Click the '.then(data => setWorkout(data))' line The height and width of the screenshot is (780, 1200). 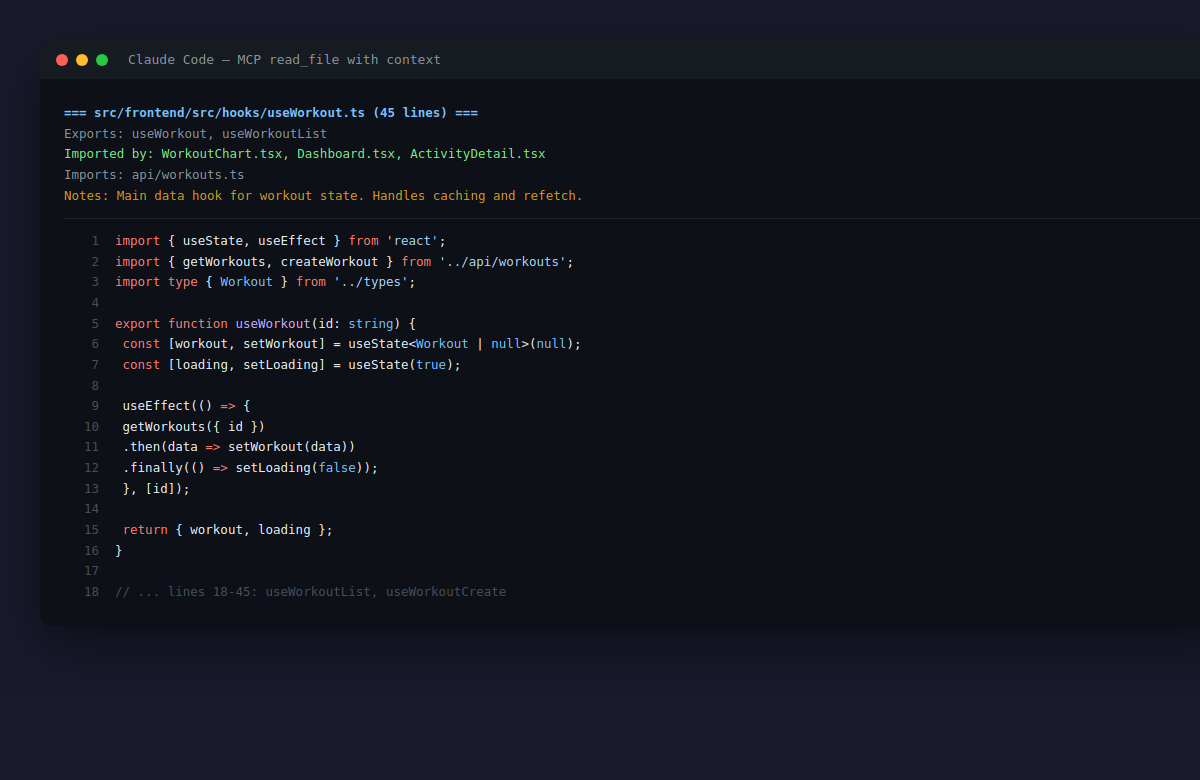coord(239,447)
